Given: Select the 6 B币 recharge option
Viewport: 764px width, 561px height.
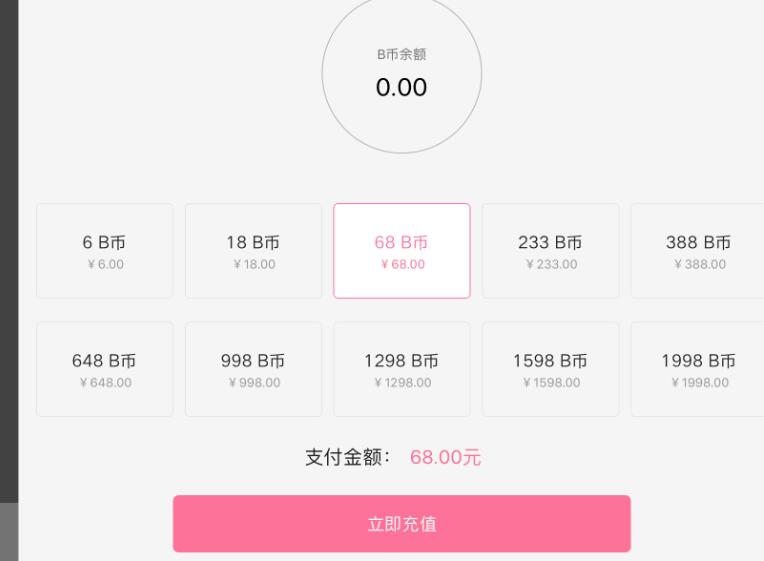Looking at the screenshot, I should (x=104, y=251).
